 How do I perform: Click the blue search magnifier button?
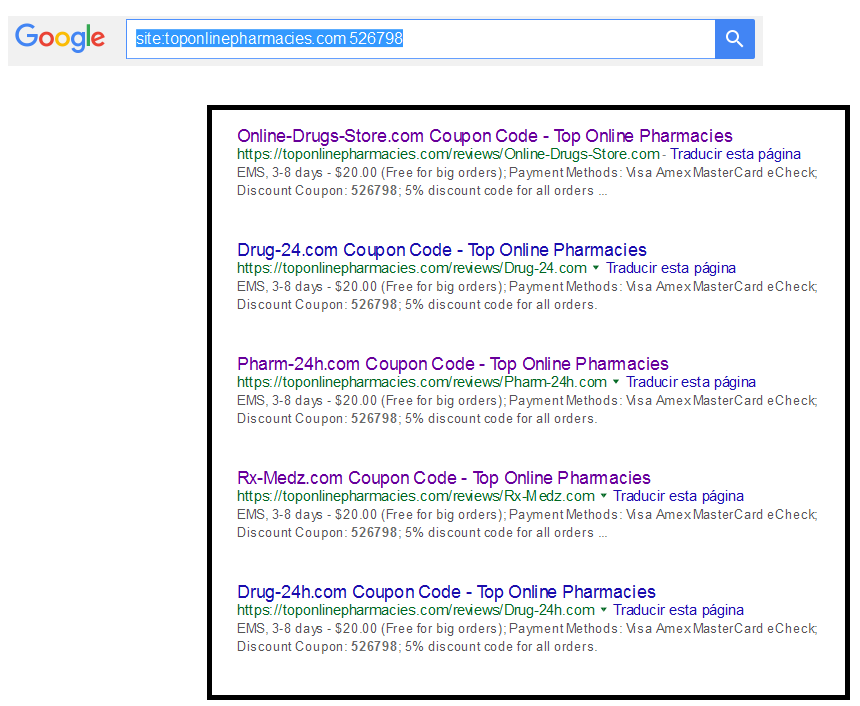point(734,39)
